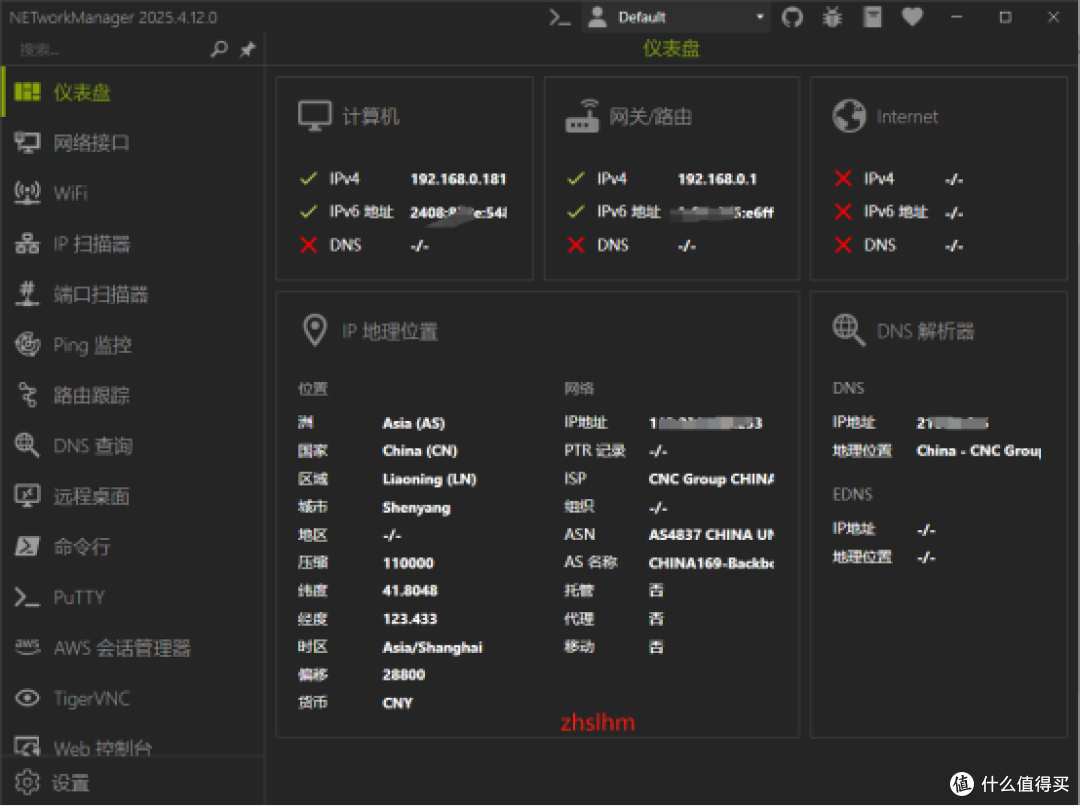The image size is (1080, 807).
Task: Click the 网关/路由 router icon
Action: pyautogui.click(x=582, y=116)
